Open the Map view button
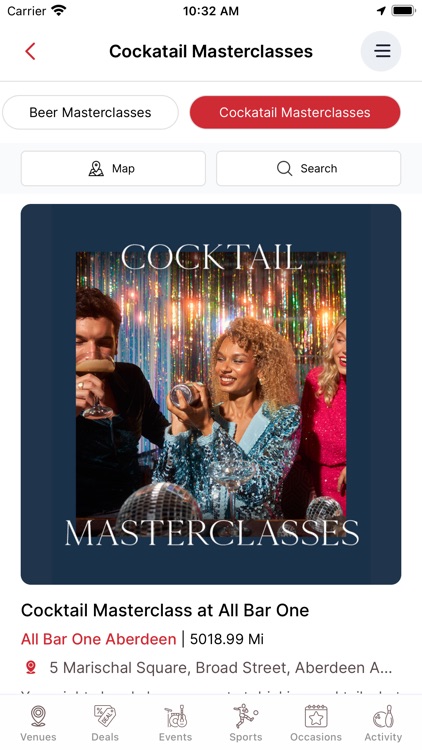Image resolution: width=422 pixels, height=750 pixels. (113, 168)
